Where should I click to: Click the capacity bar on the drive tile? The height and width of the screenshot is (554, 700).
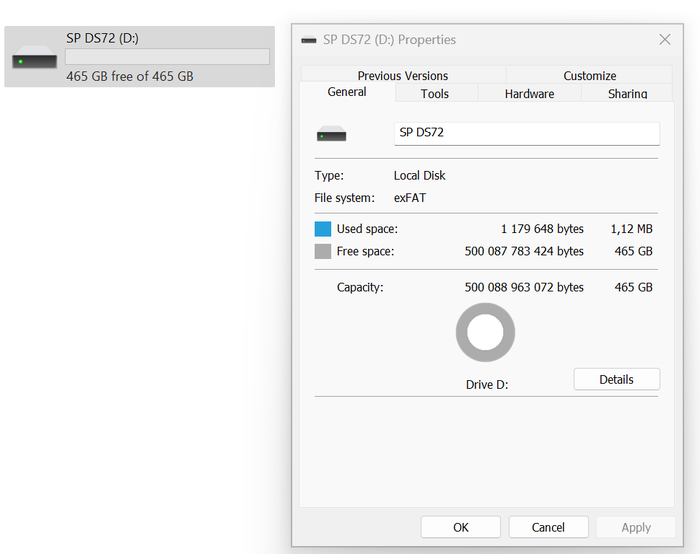(x=167, y=57)
